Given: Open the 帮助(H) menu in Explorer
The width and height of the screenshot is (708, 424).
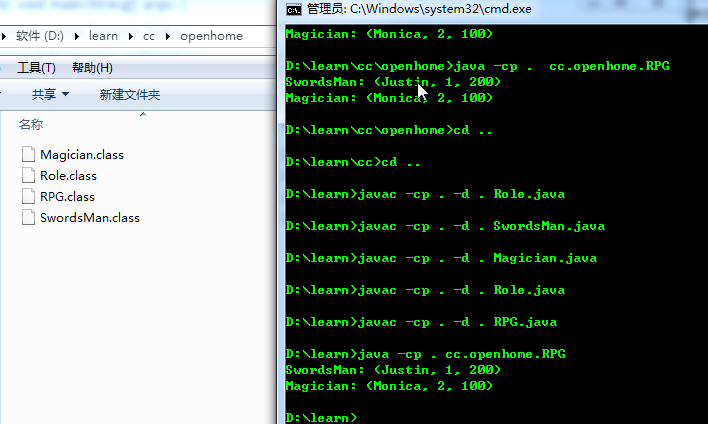Looking at the screenshot, I should (92, 68).
